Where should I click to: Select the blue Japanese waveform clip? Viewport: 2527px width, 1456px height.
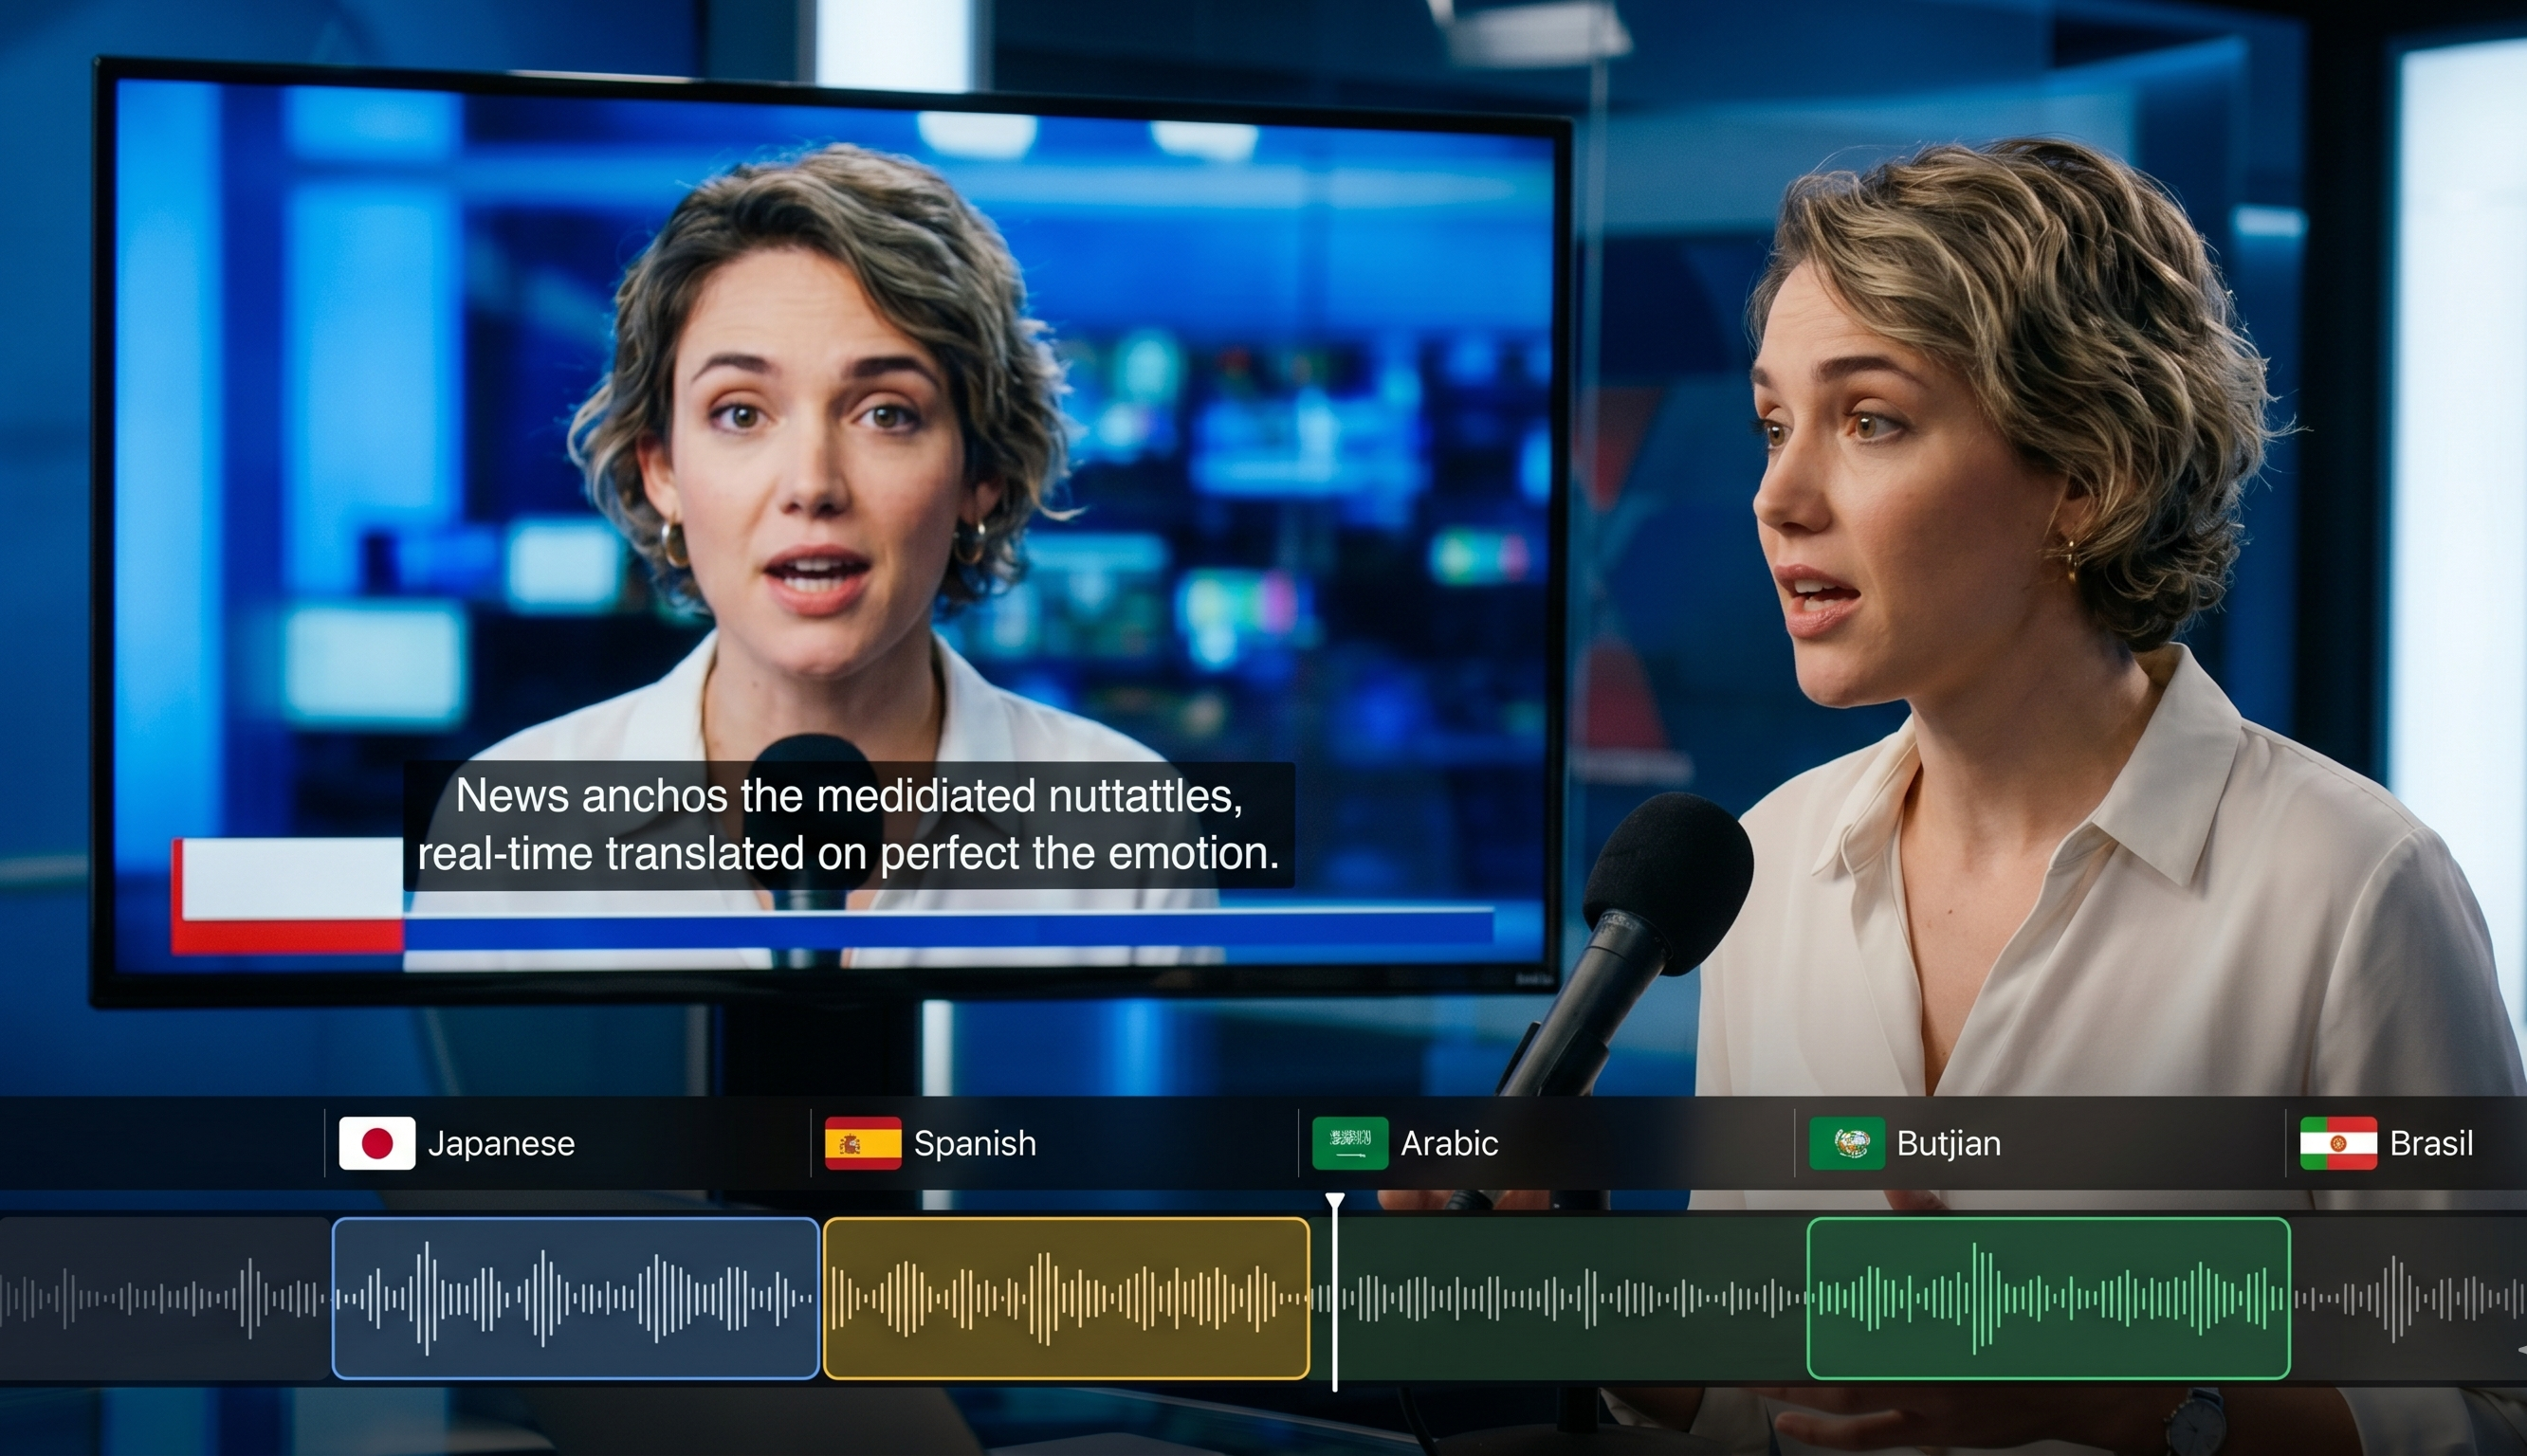pos(575,1298)
